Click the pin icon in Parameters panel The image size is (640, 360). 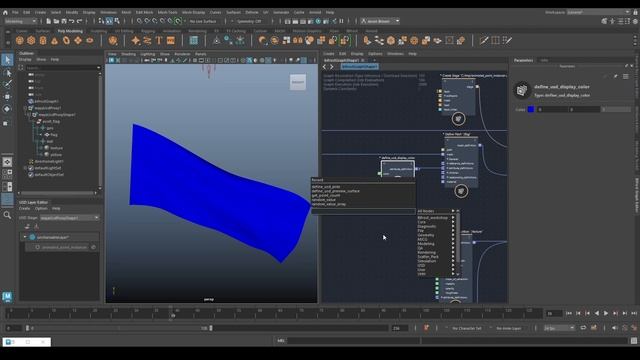(x=616, y=76)
